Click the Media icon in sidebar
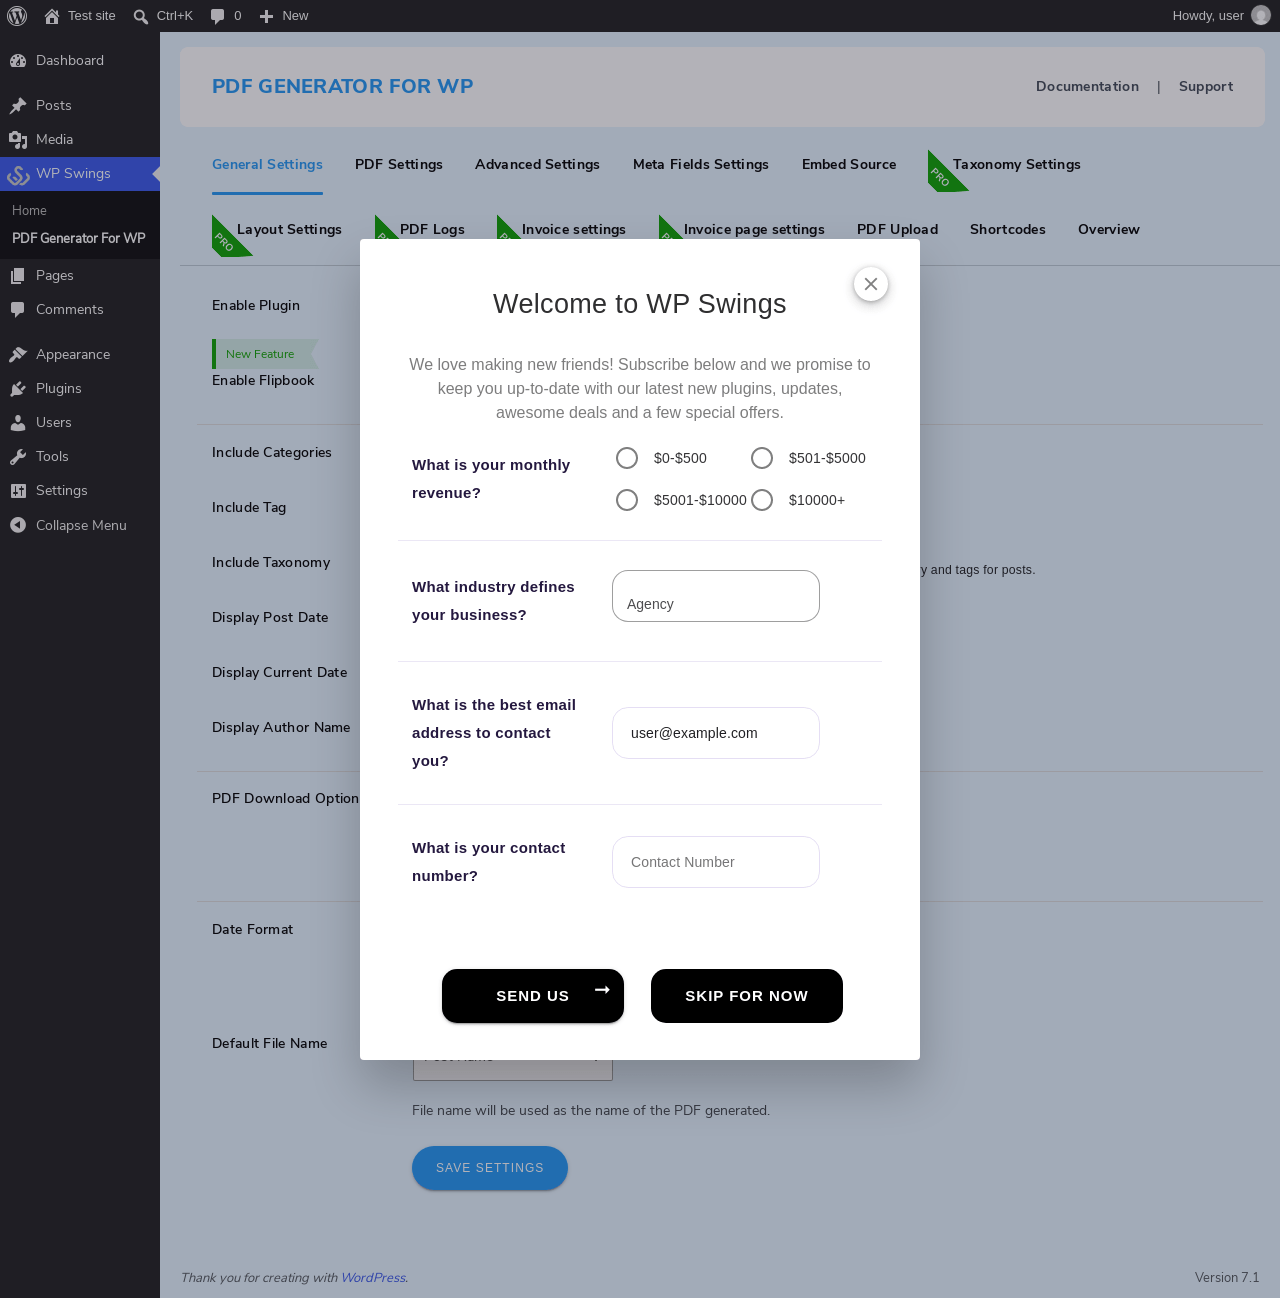 coord(18,140)
